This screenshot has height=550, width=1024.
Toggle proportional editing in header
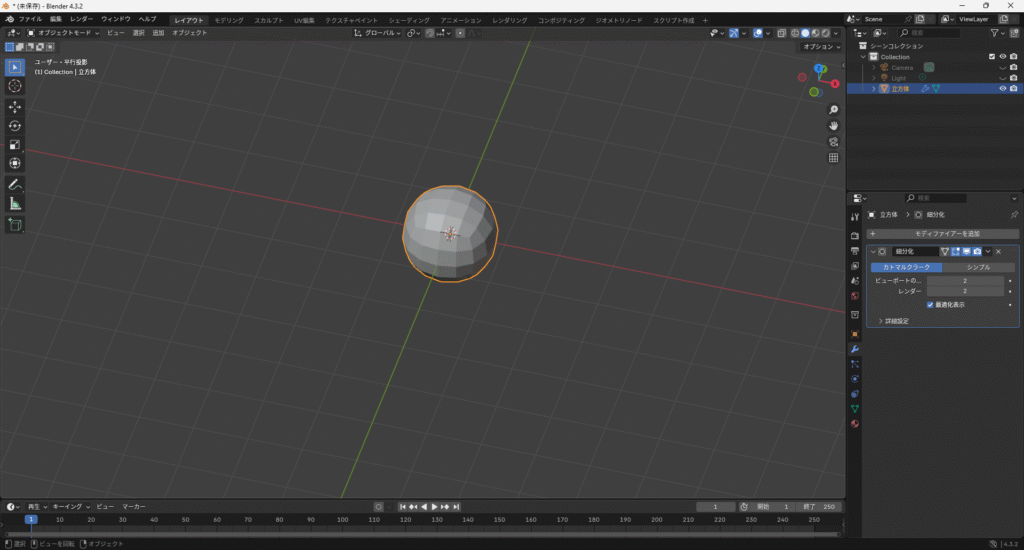[x=460, y=33]
